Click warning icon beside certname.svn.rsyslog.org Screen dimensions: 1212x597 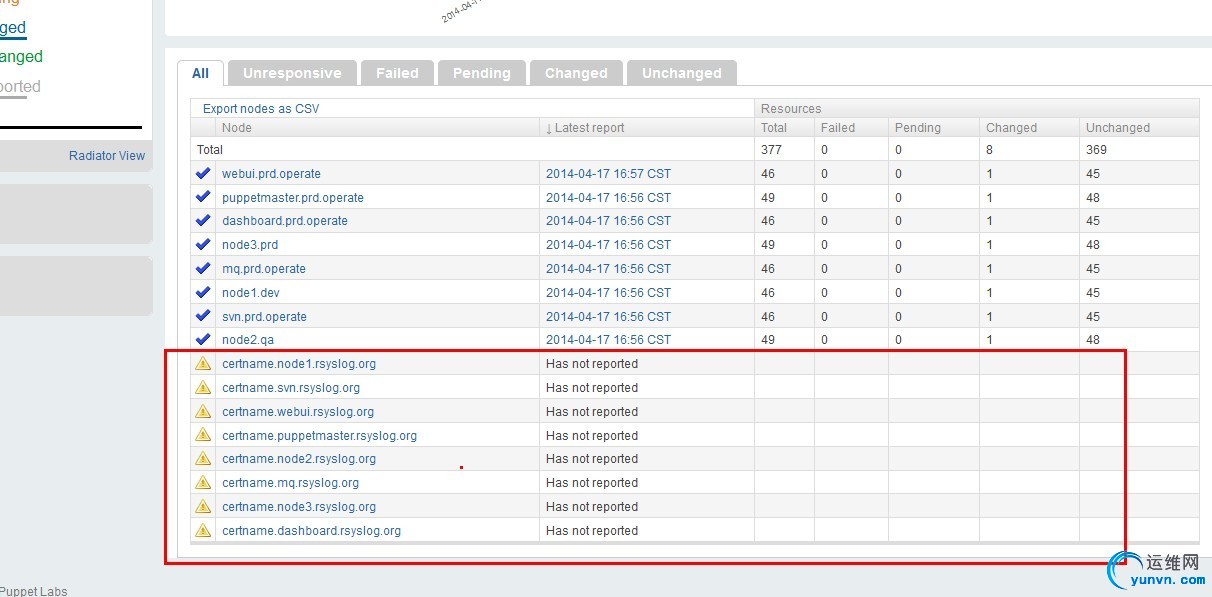203,387
